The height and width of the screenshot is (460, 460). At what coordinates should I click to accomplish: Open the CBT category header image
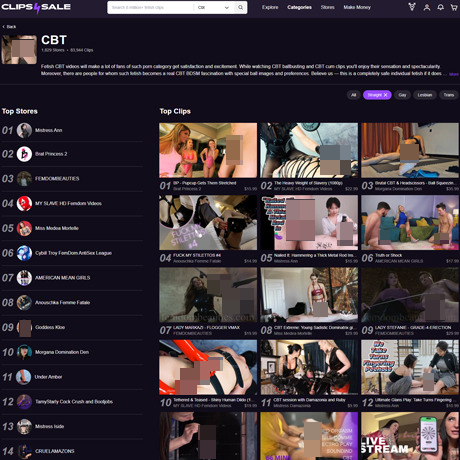tap(19, 50)
